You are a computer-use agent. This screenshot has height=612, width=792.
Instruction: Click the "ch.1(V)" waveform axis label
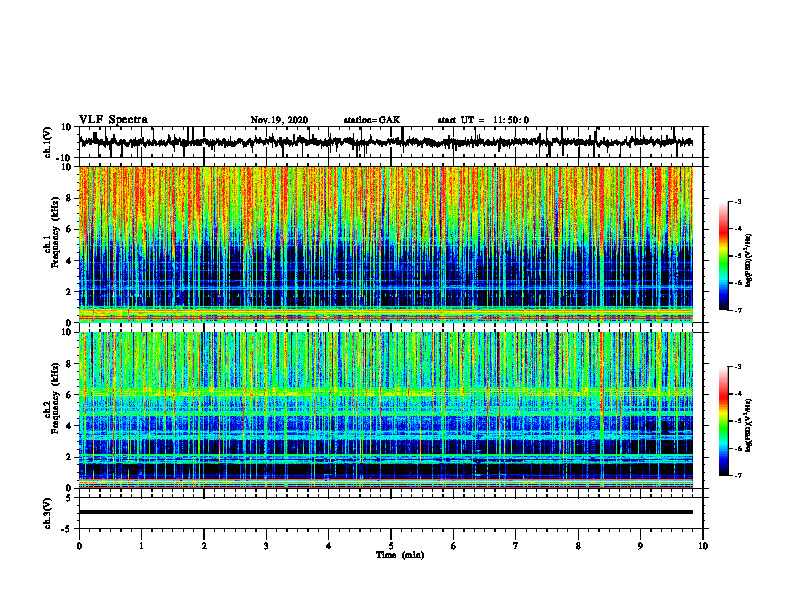coord(48,142)
